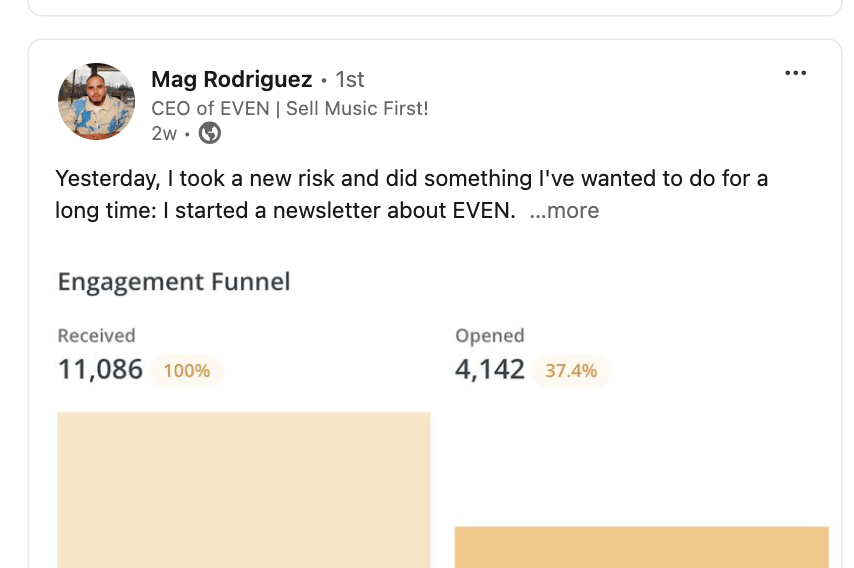Click the Opened label in funnel
This screenshot has height=568, width=854.
(489, 336)
